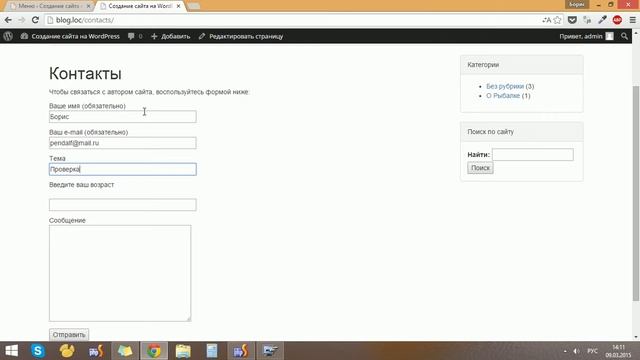Click the 'РУС' language indicator
This screenshot has height=360, width=640.
pos(592,351)
